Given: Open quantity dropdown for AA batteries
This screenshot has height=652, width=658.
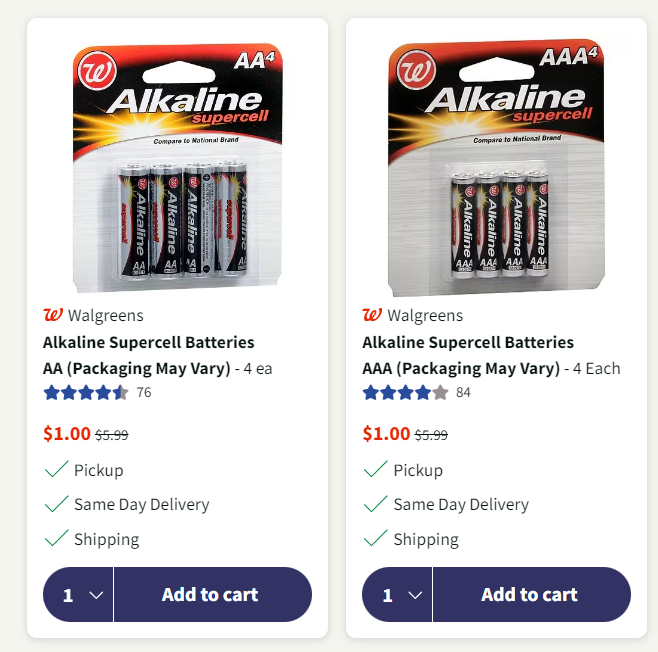Looking at the screenshot, I should point(79,595).
